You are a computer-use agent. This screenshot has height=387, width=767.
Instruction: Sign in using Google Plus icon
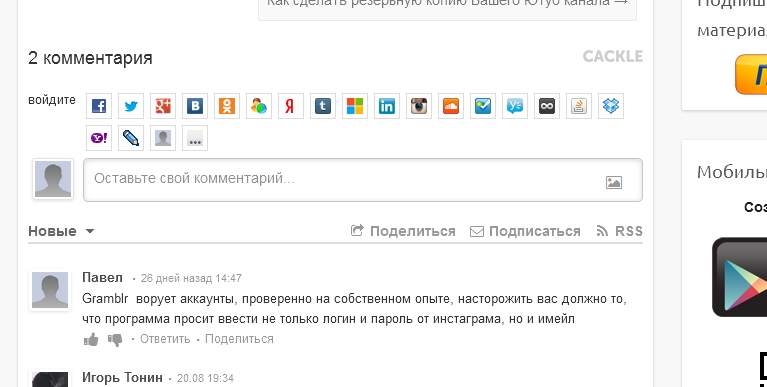[x=163, y=106]
